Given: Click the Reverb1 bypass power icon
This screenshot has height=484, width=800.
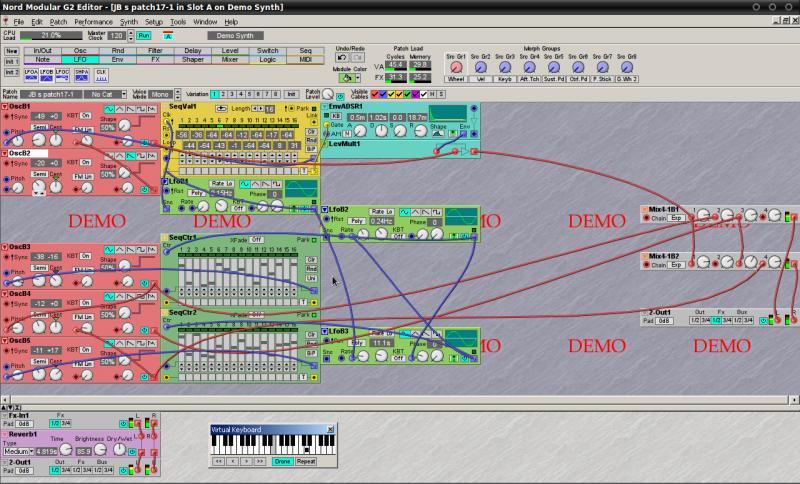Looking at the screenshot, I should coord(132,452).
